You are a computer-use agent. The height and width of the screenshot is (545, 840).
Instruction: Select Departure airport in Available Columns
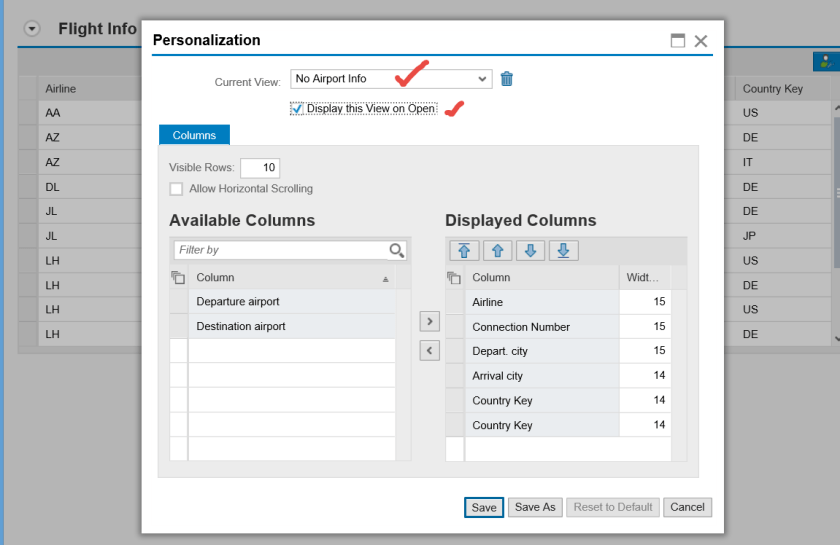pos(238,302)
